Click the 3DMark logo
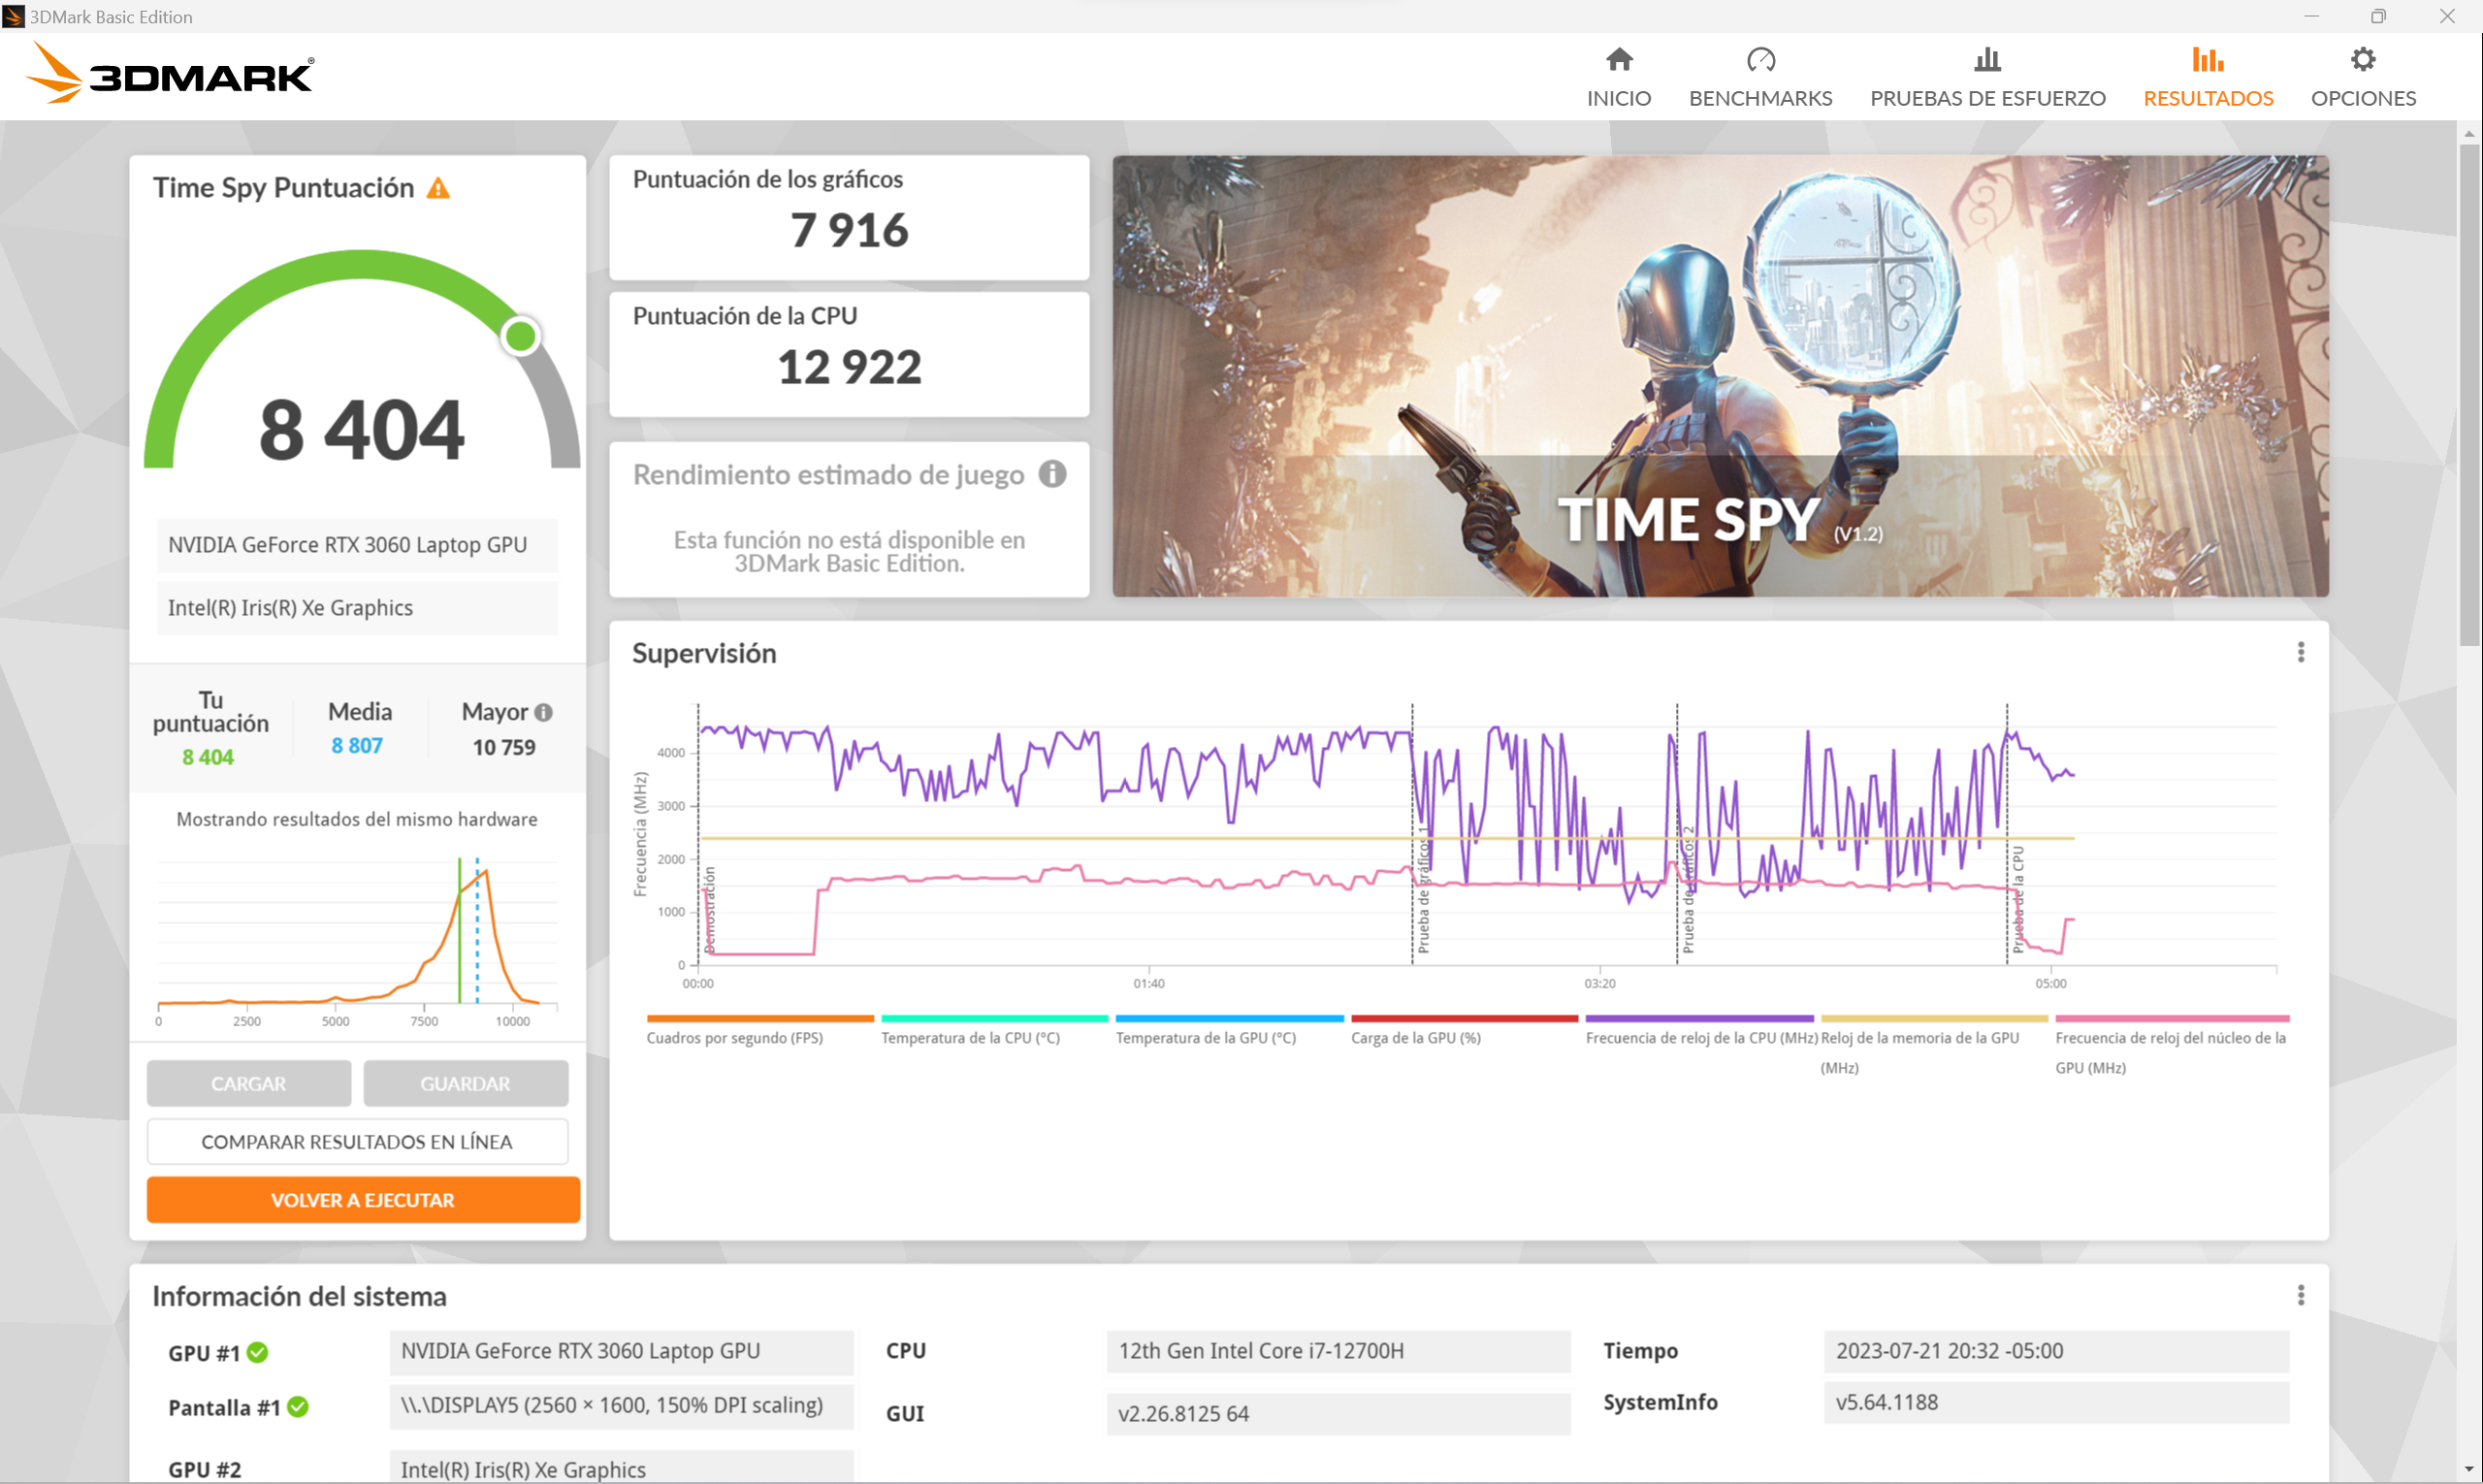This screenshot has height=1484, width=2483. 170,74
